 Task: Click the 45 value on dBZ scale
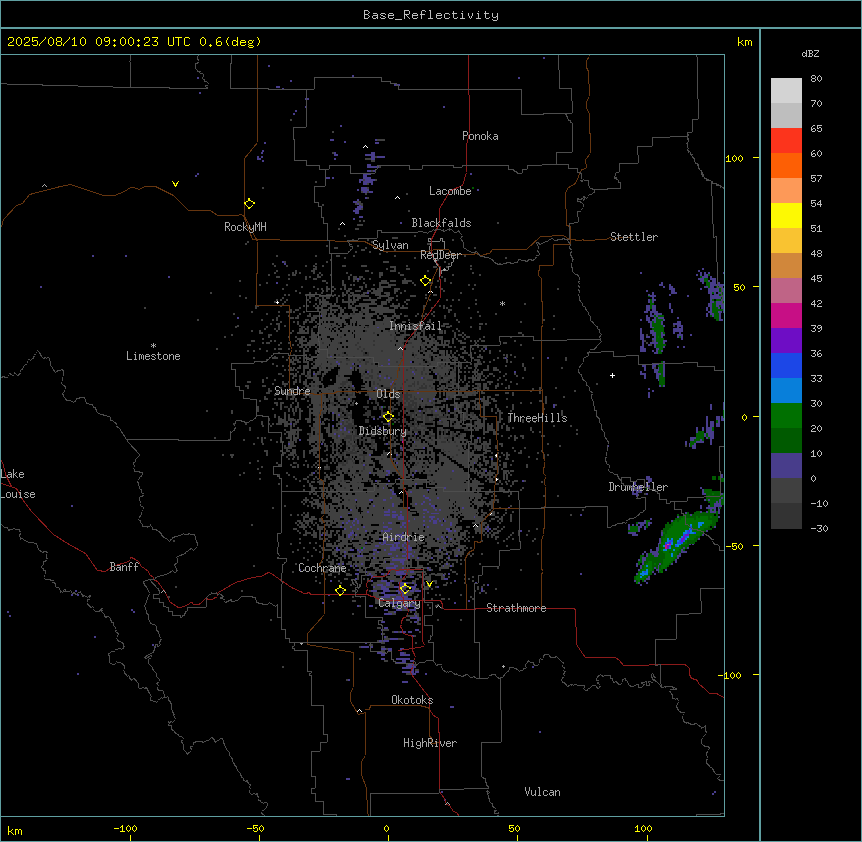coord(816,279)
